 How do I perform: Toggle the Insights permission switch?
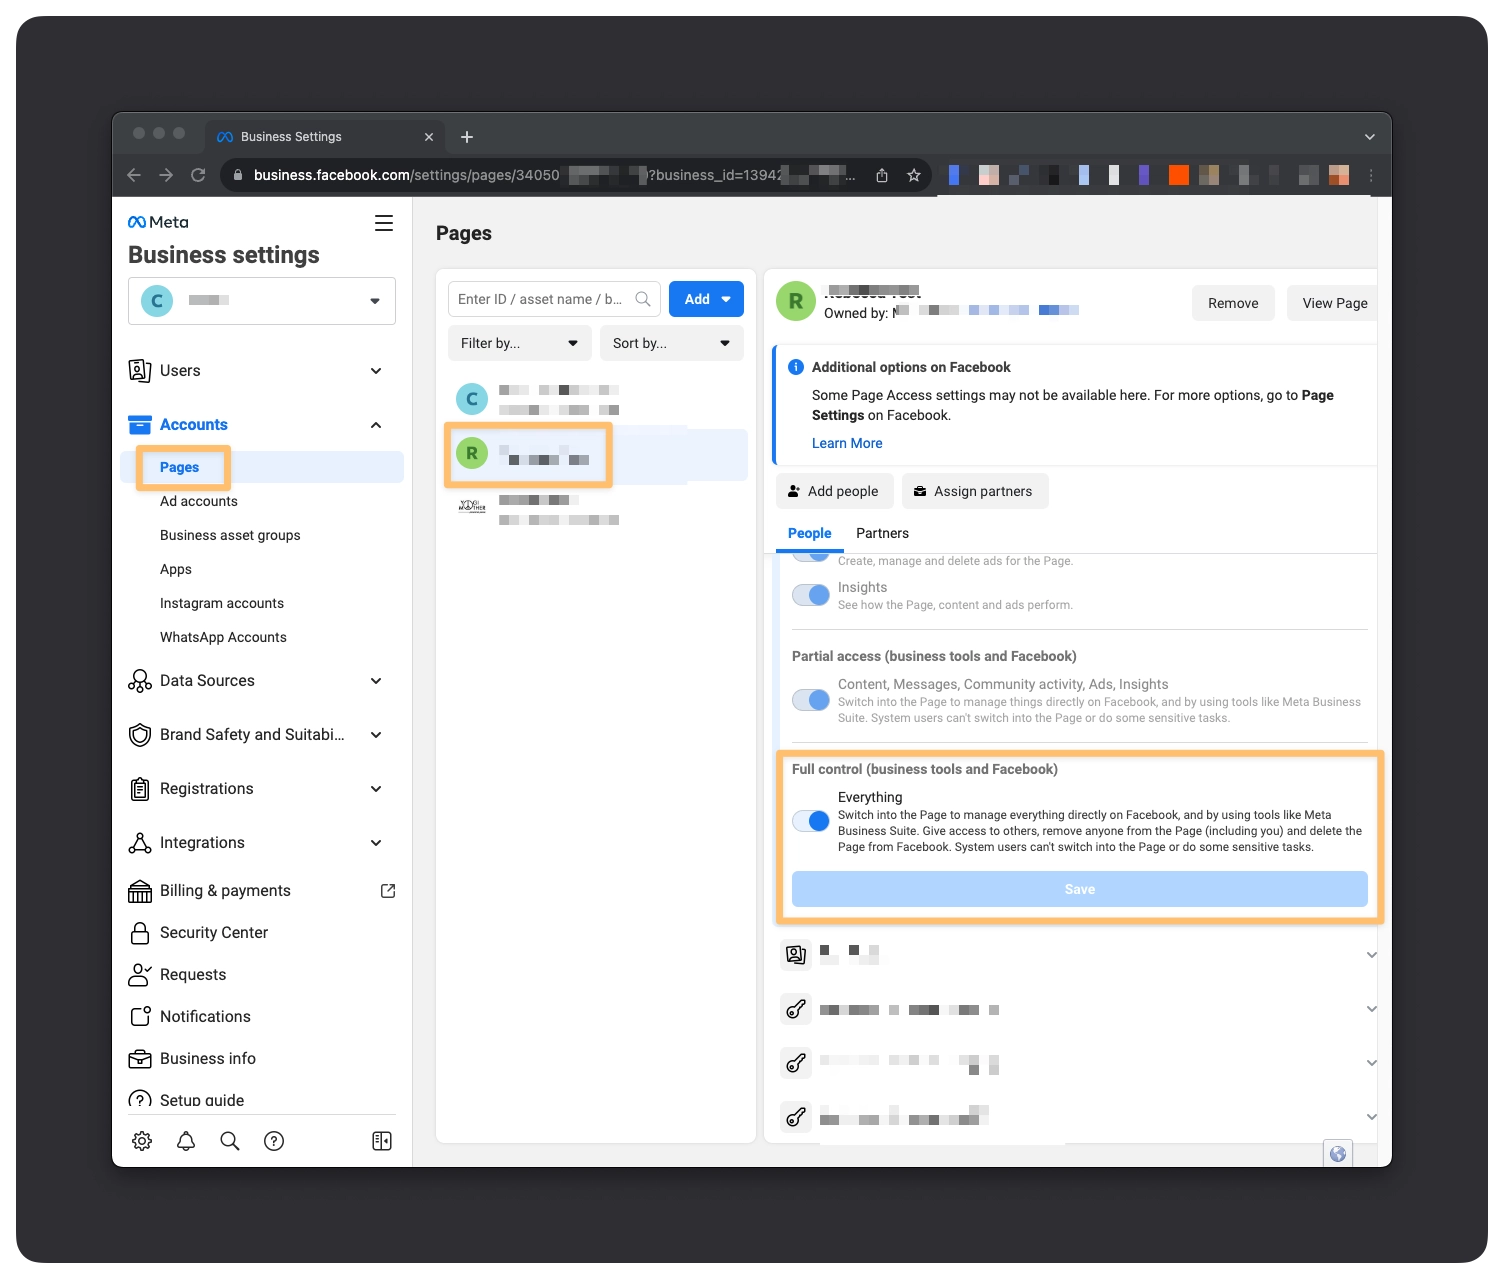point(811,595)
